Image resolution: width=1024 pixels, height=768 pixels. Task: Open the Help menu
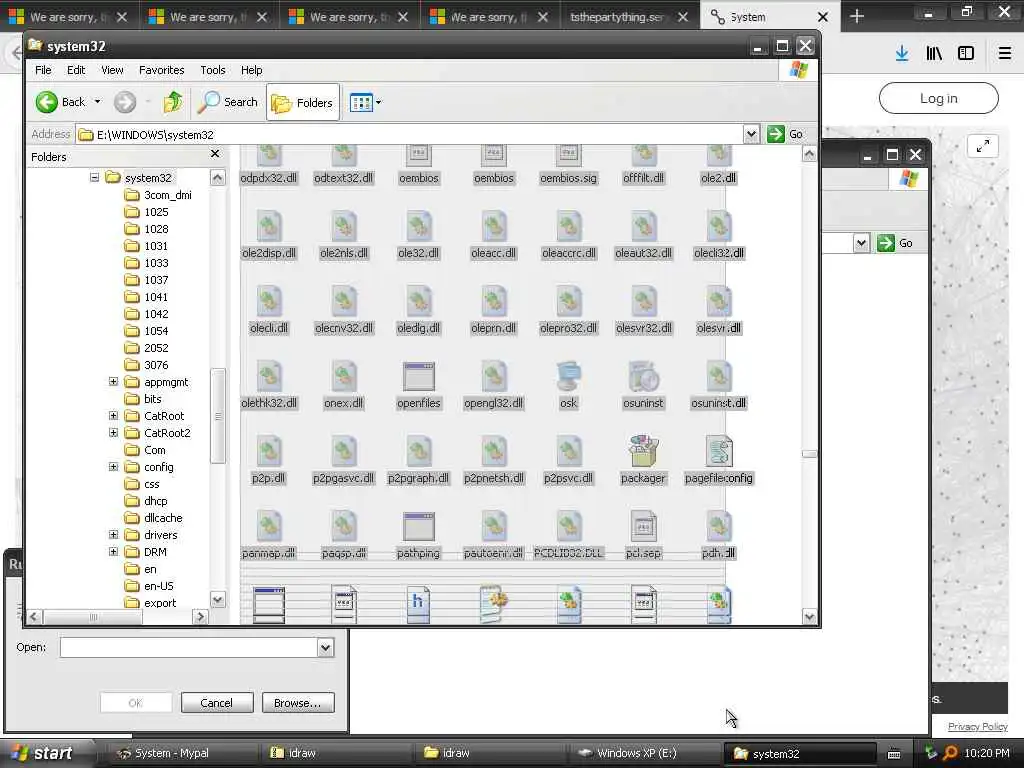tap(251, 70)
